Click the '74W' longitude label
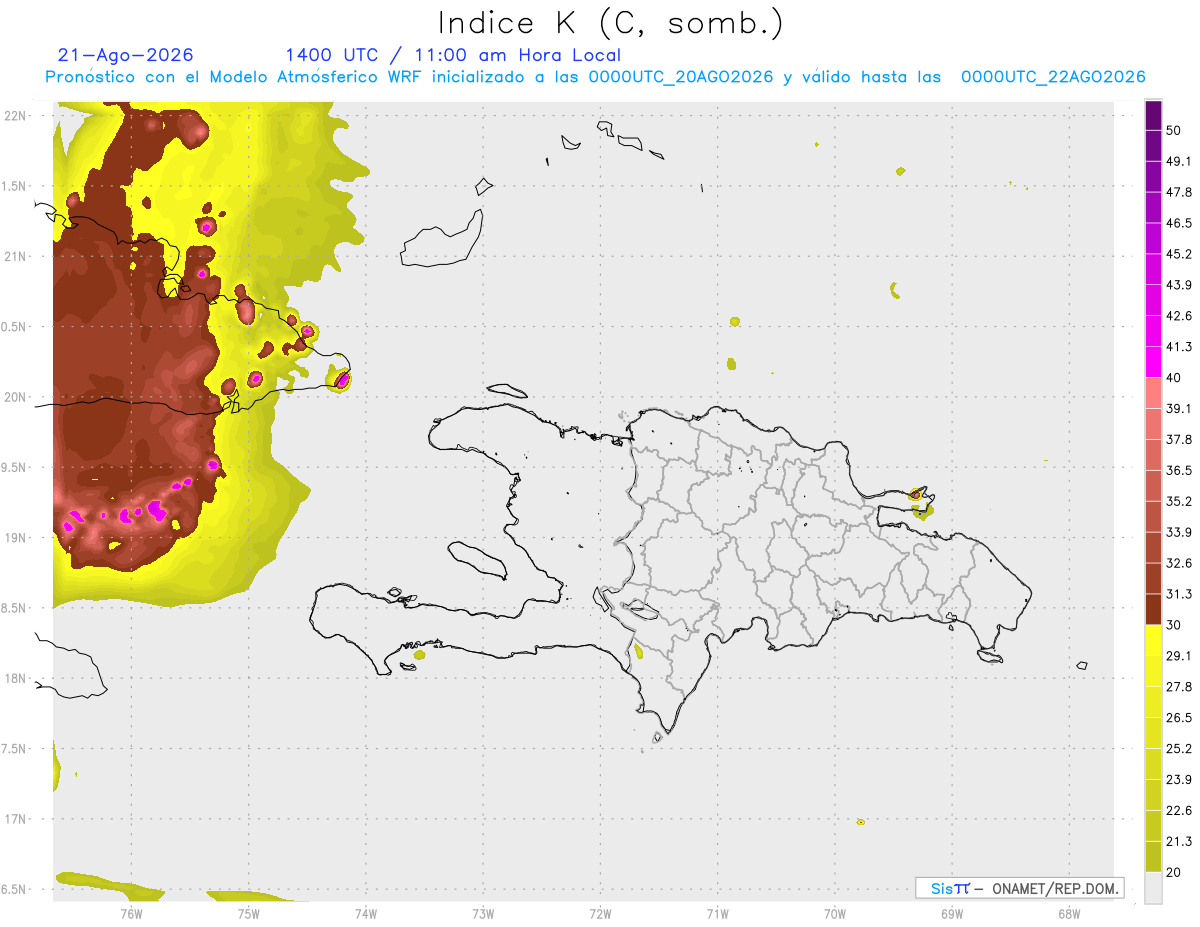 tap(365, 914)
